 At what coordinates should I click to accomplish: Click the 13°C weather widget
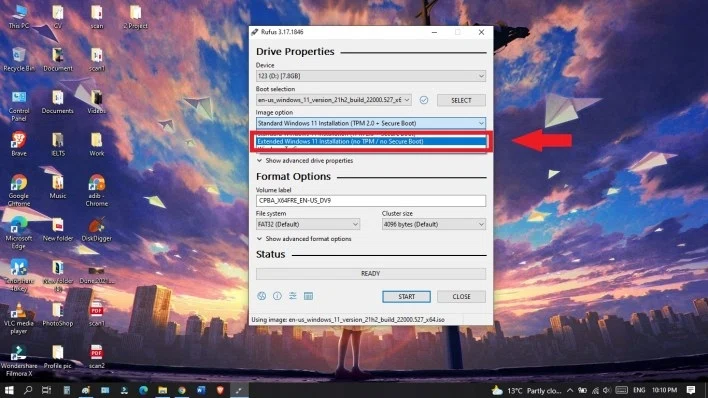[526, 390]
